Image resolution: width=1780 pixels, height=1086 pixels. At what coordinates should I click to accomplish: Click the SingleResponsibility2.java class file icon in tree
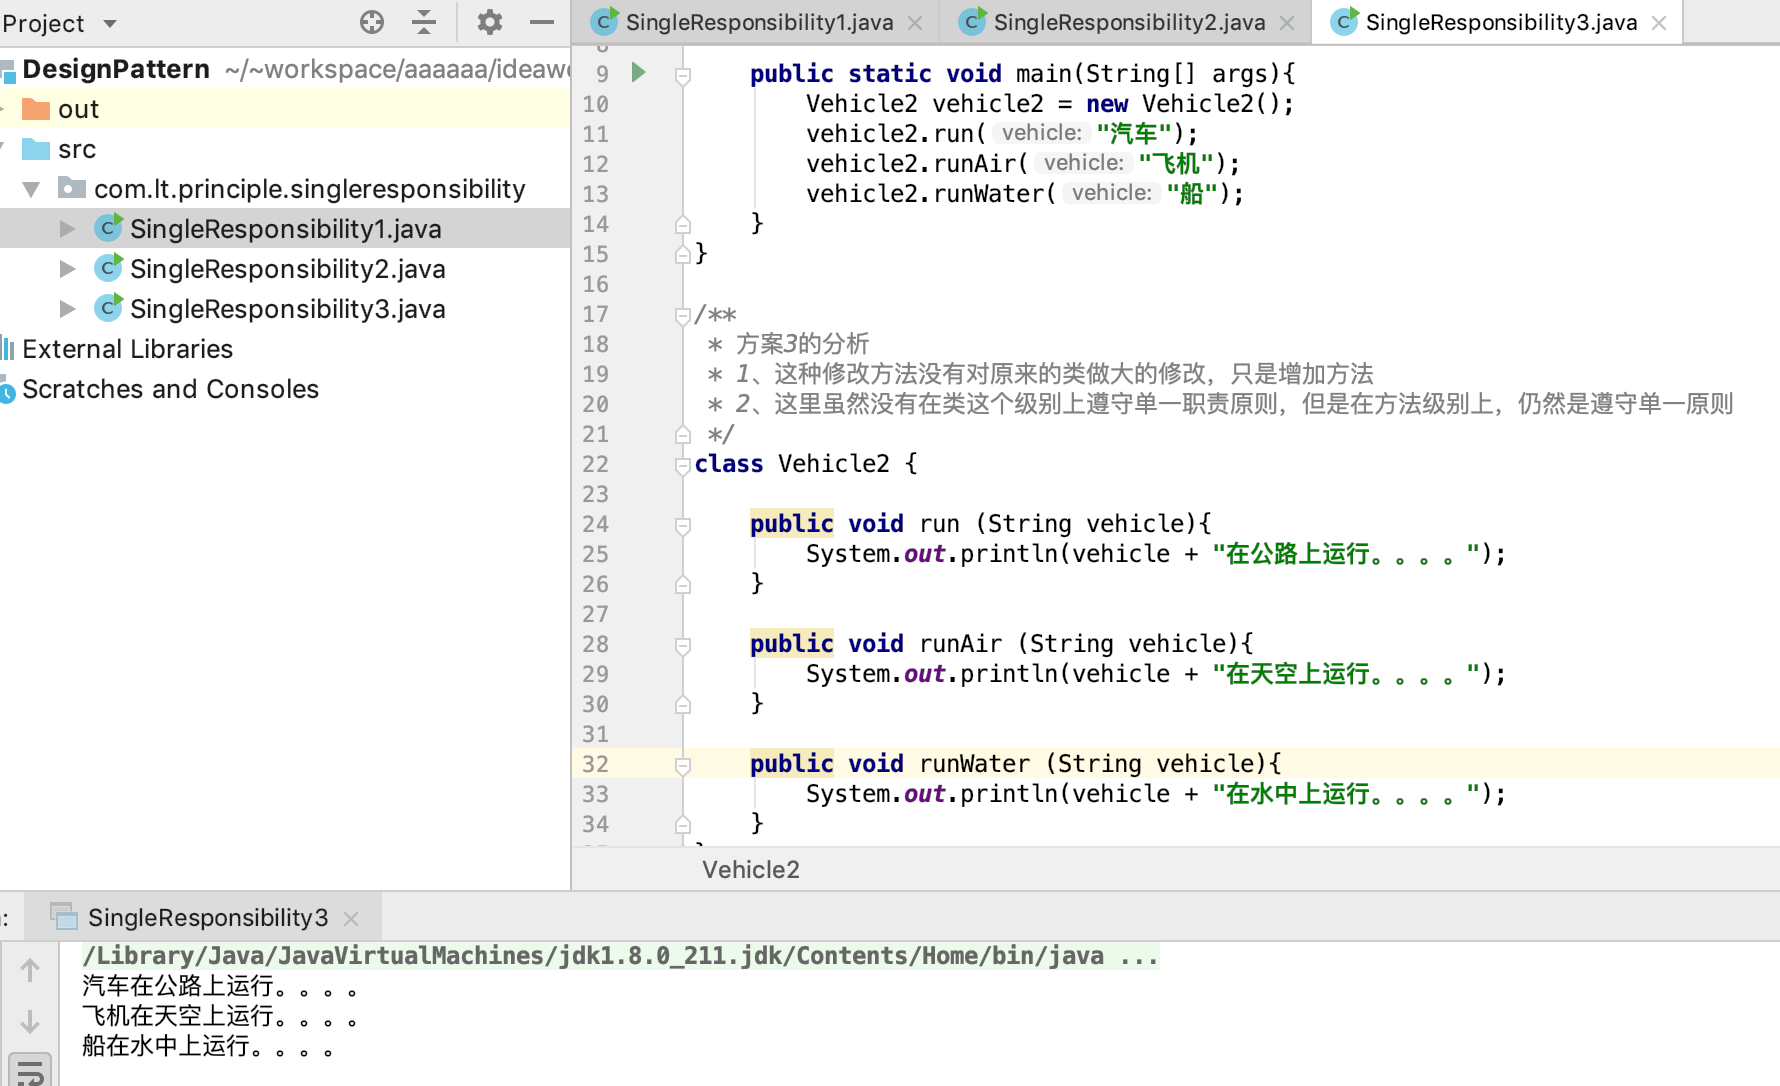click(x=108, y=268)
